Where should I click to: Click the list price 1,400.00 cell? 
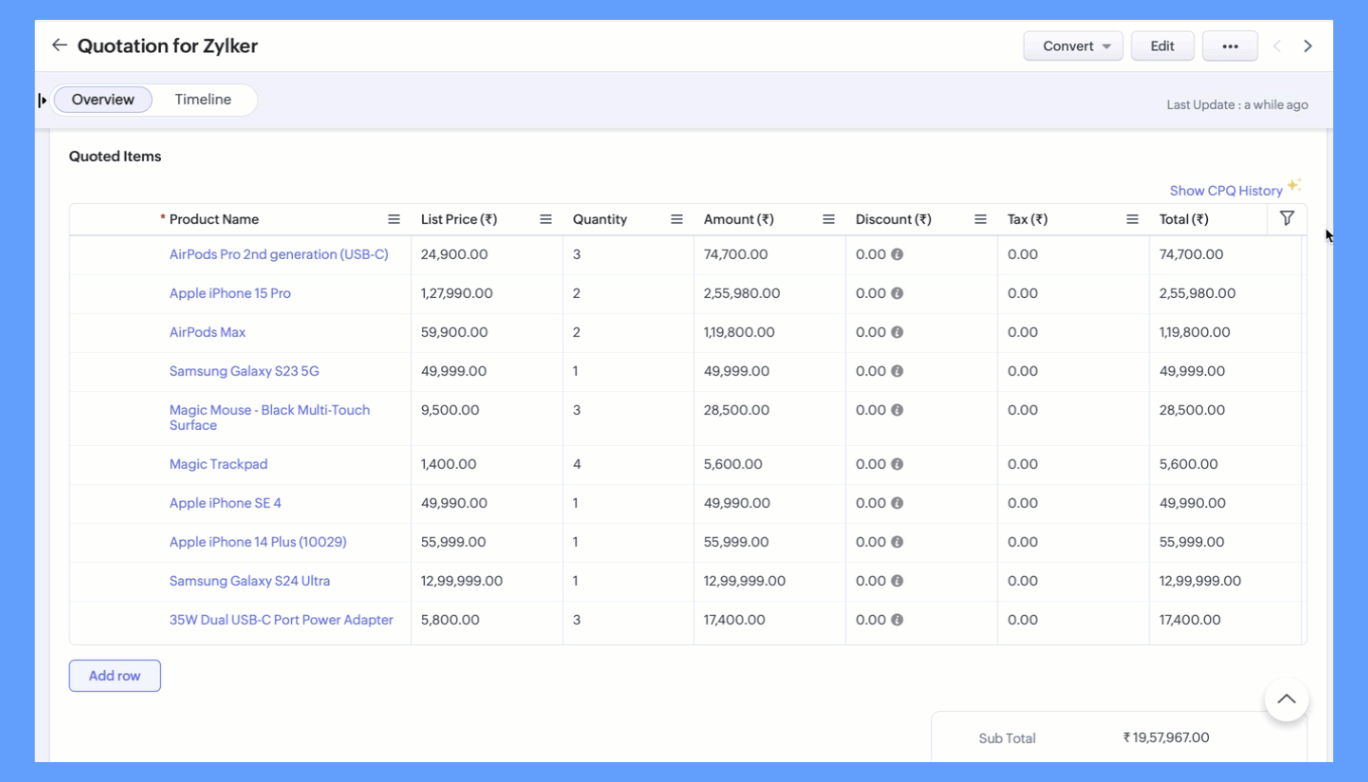coord(449,464)
